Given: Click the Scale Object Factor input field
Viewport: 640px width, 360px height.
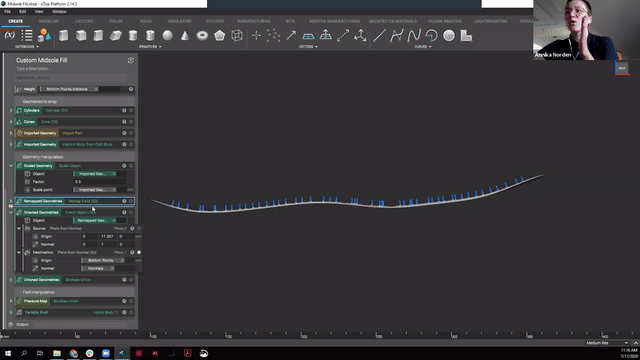Looking at the screenshot, I should 100,182.
